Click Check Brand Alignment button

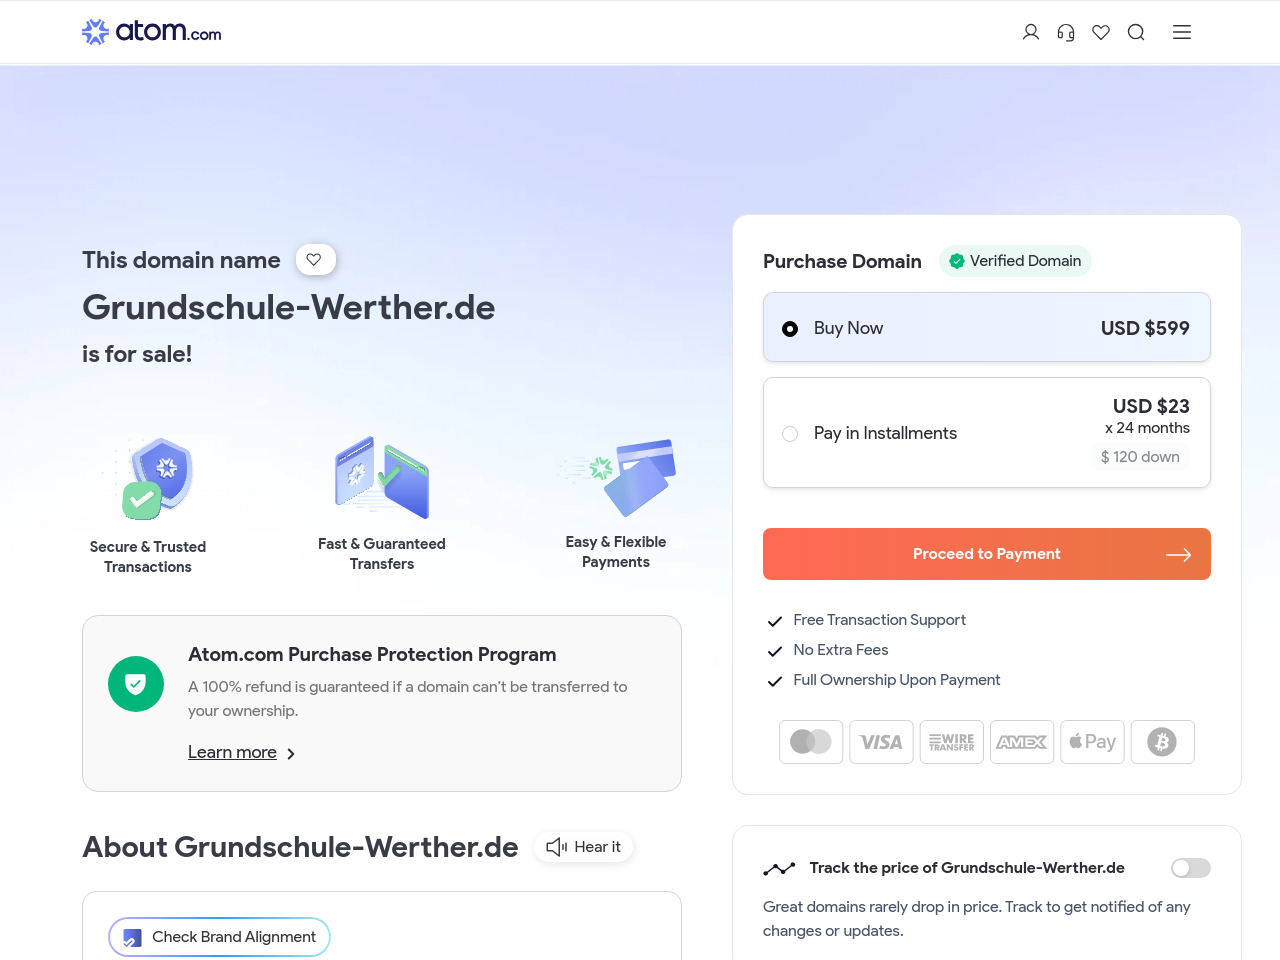click(219, 937)
